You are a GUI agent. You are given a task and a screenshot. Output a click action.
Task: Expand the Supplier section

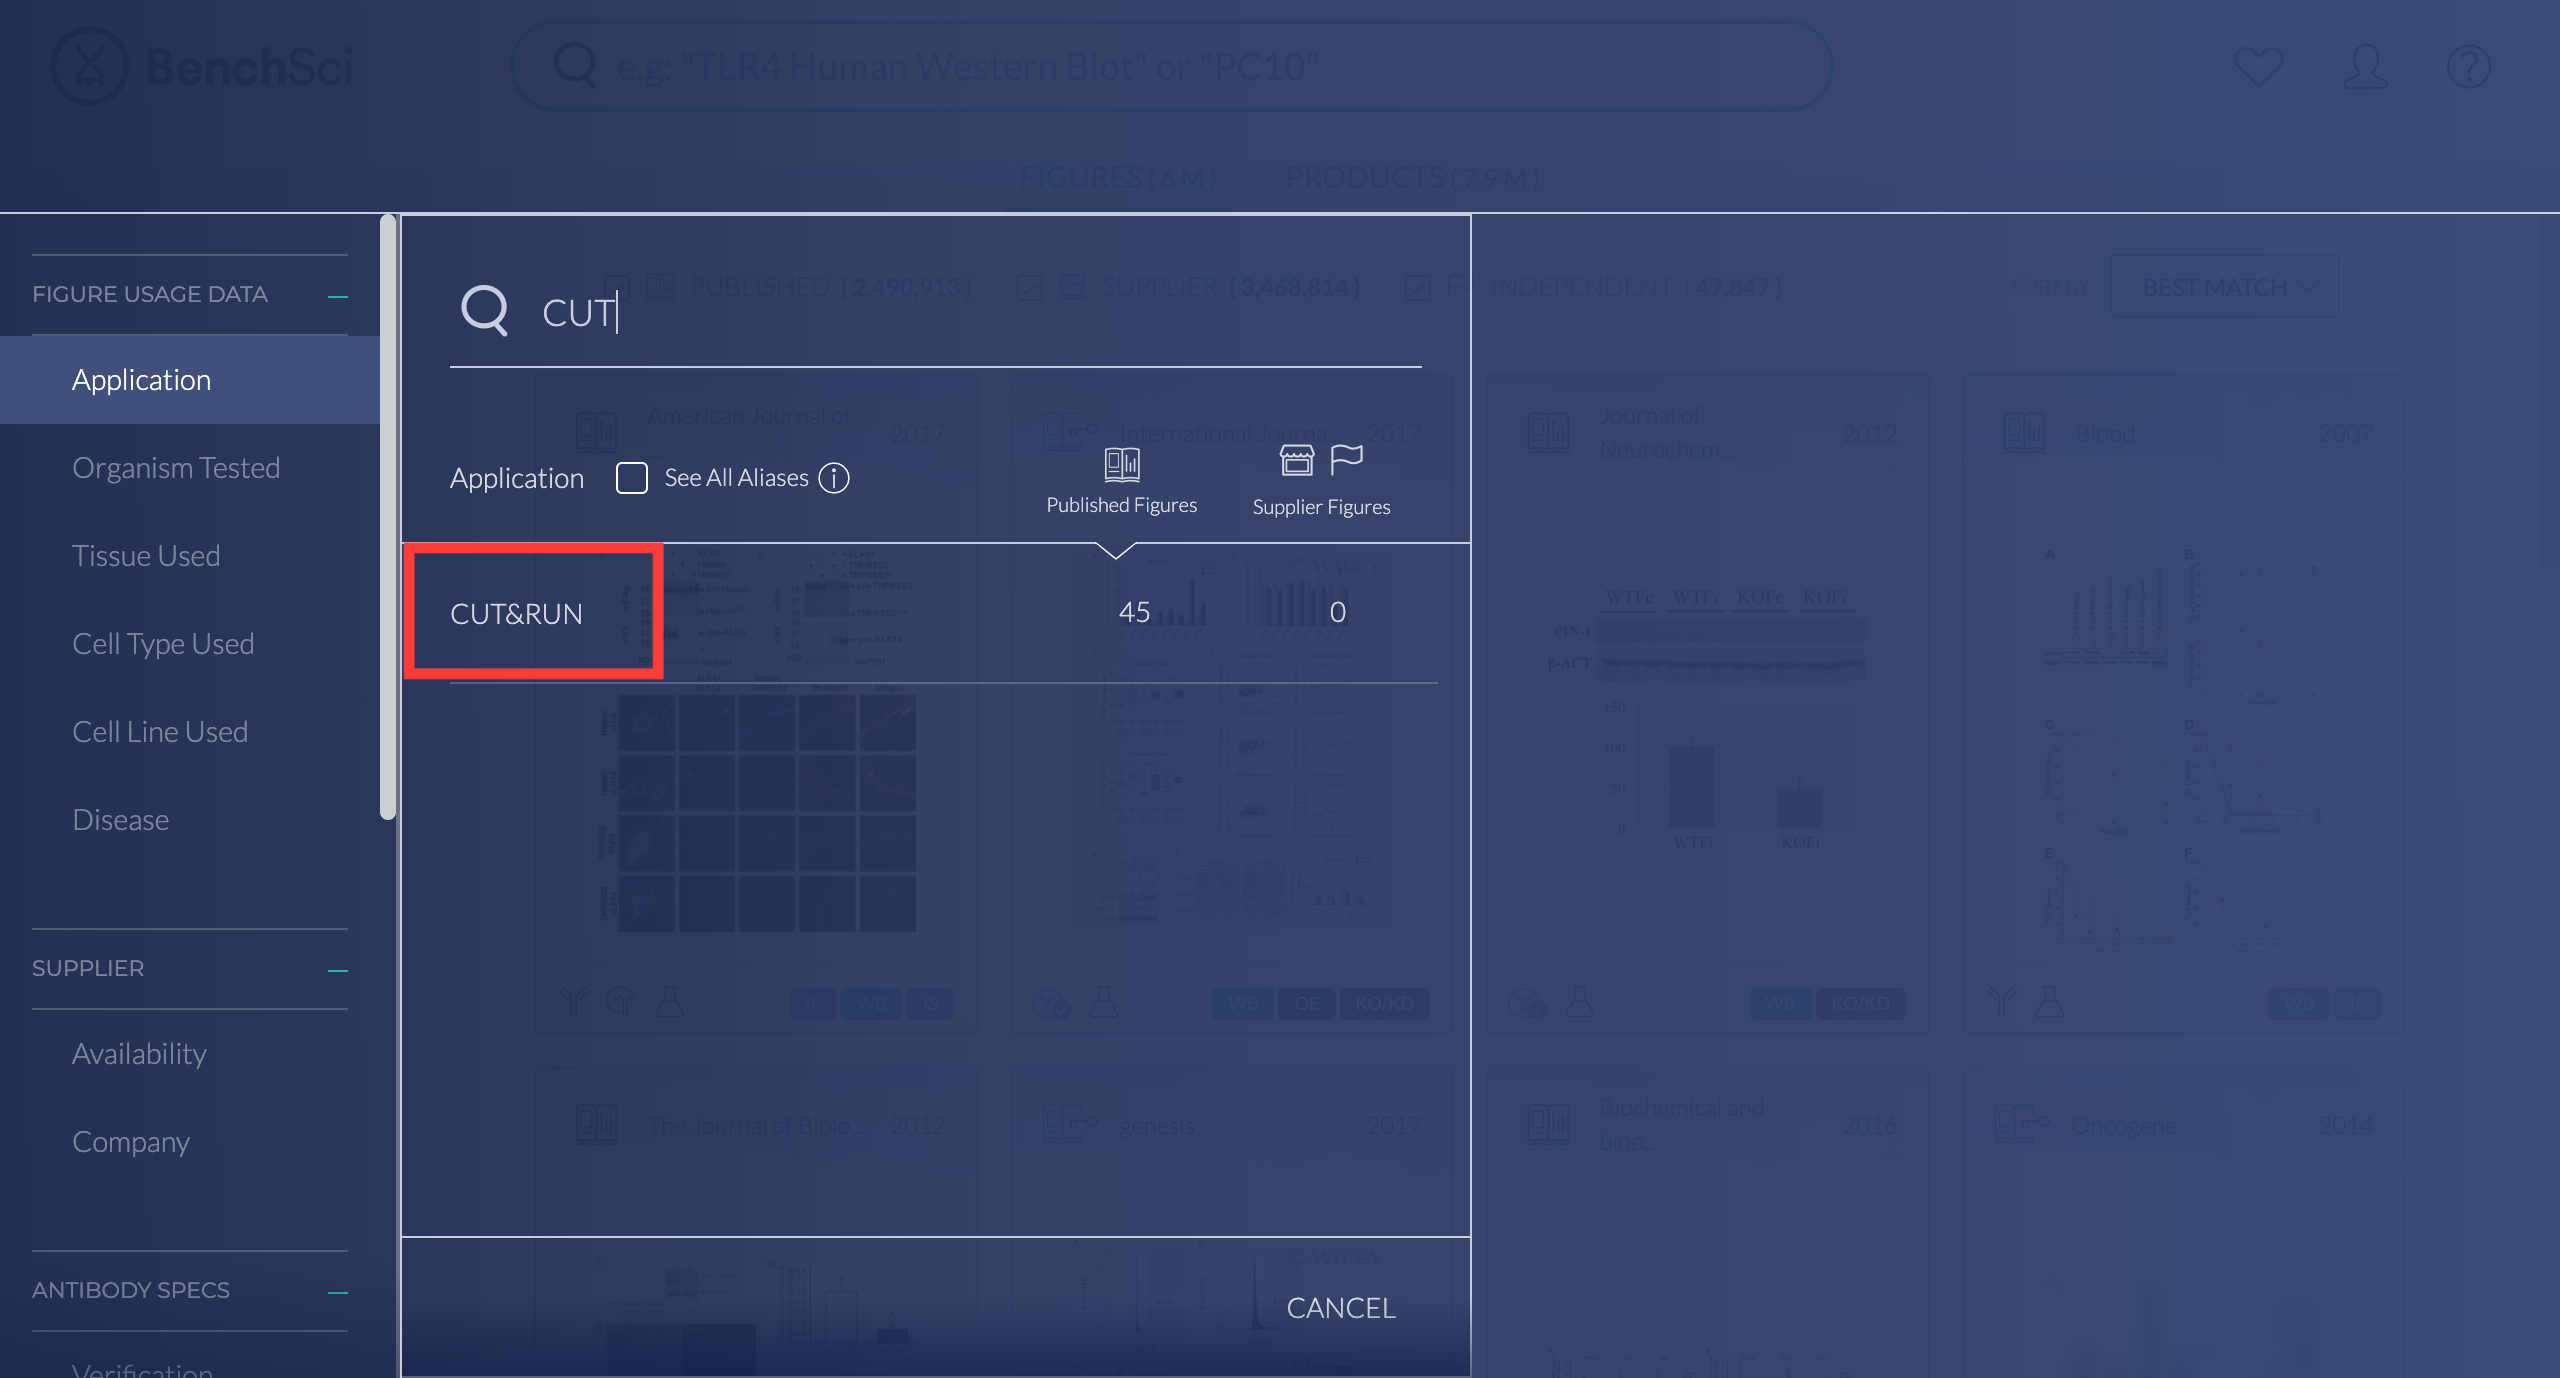339,967
